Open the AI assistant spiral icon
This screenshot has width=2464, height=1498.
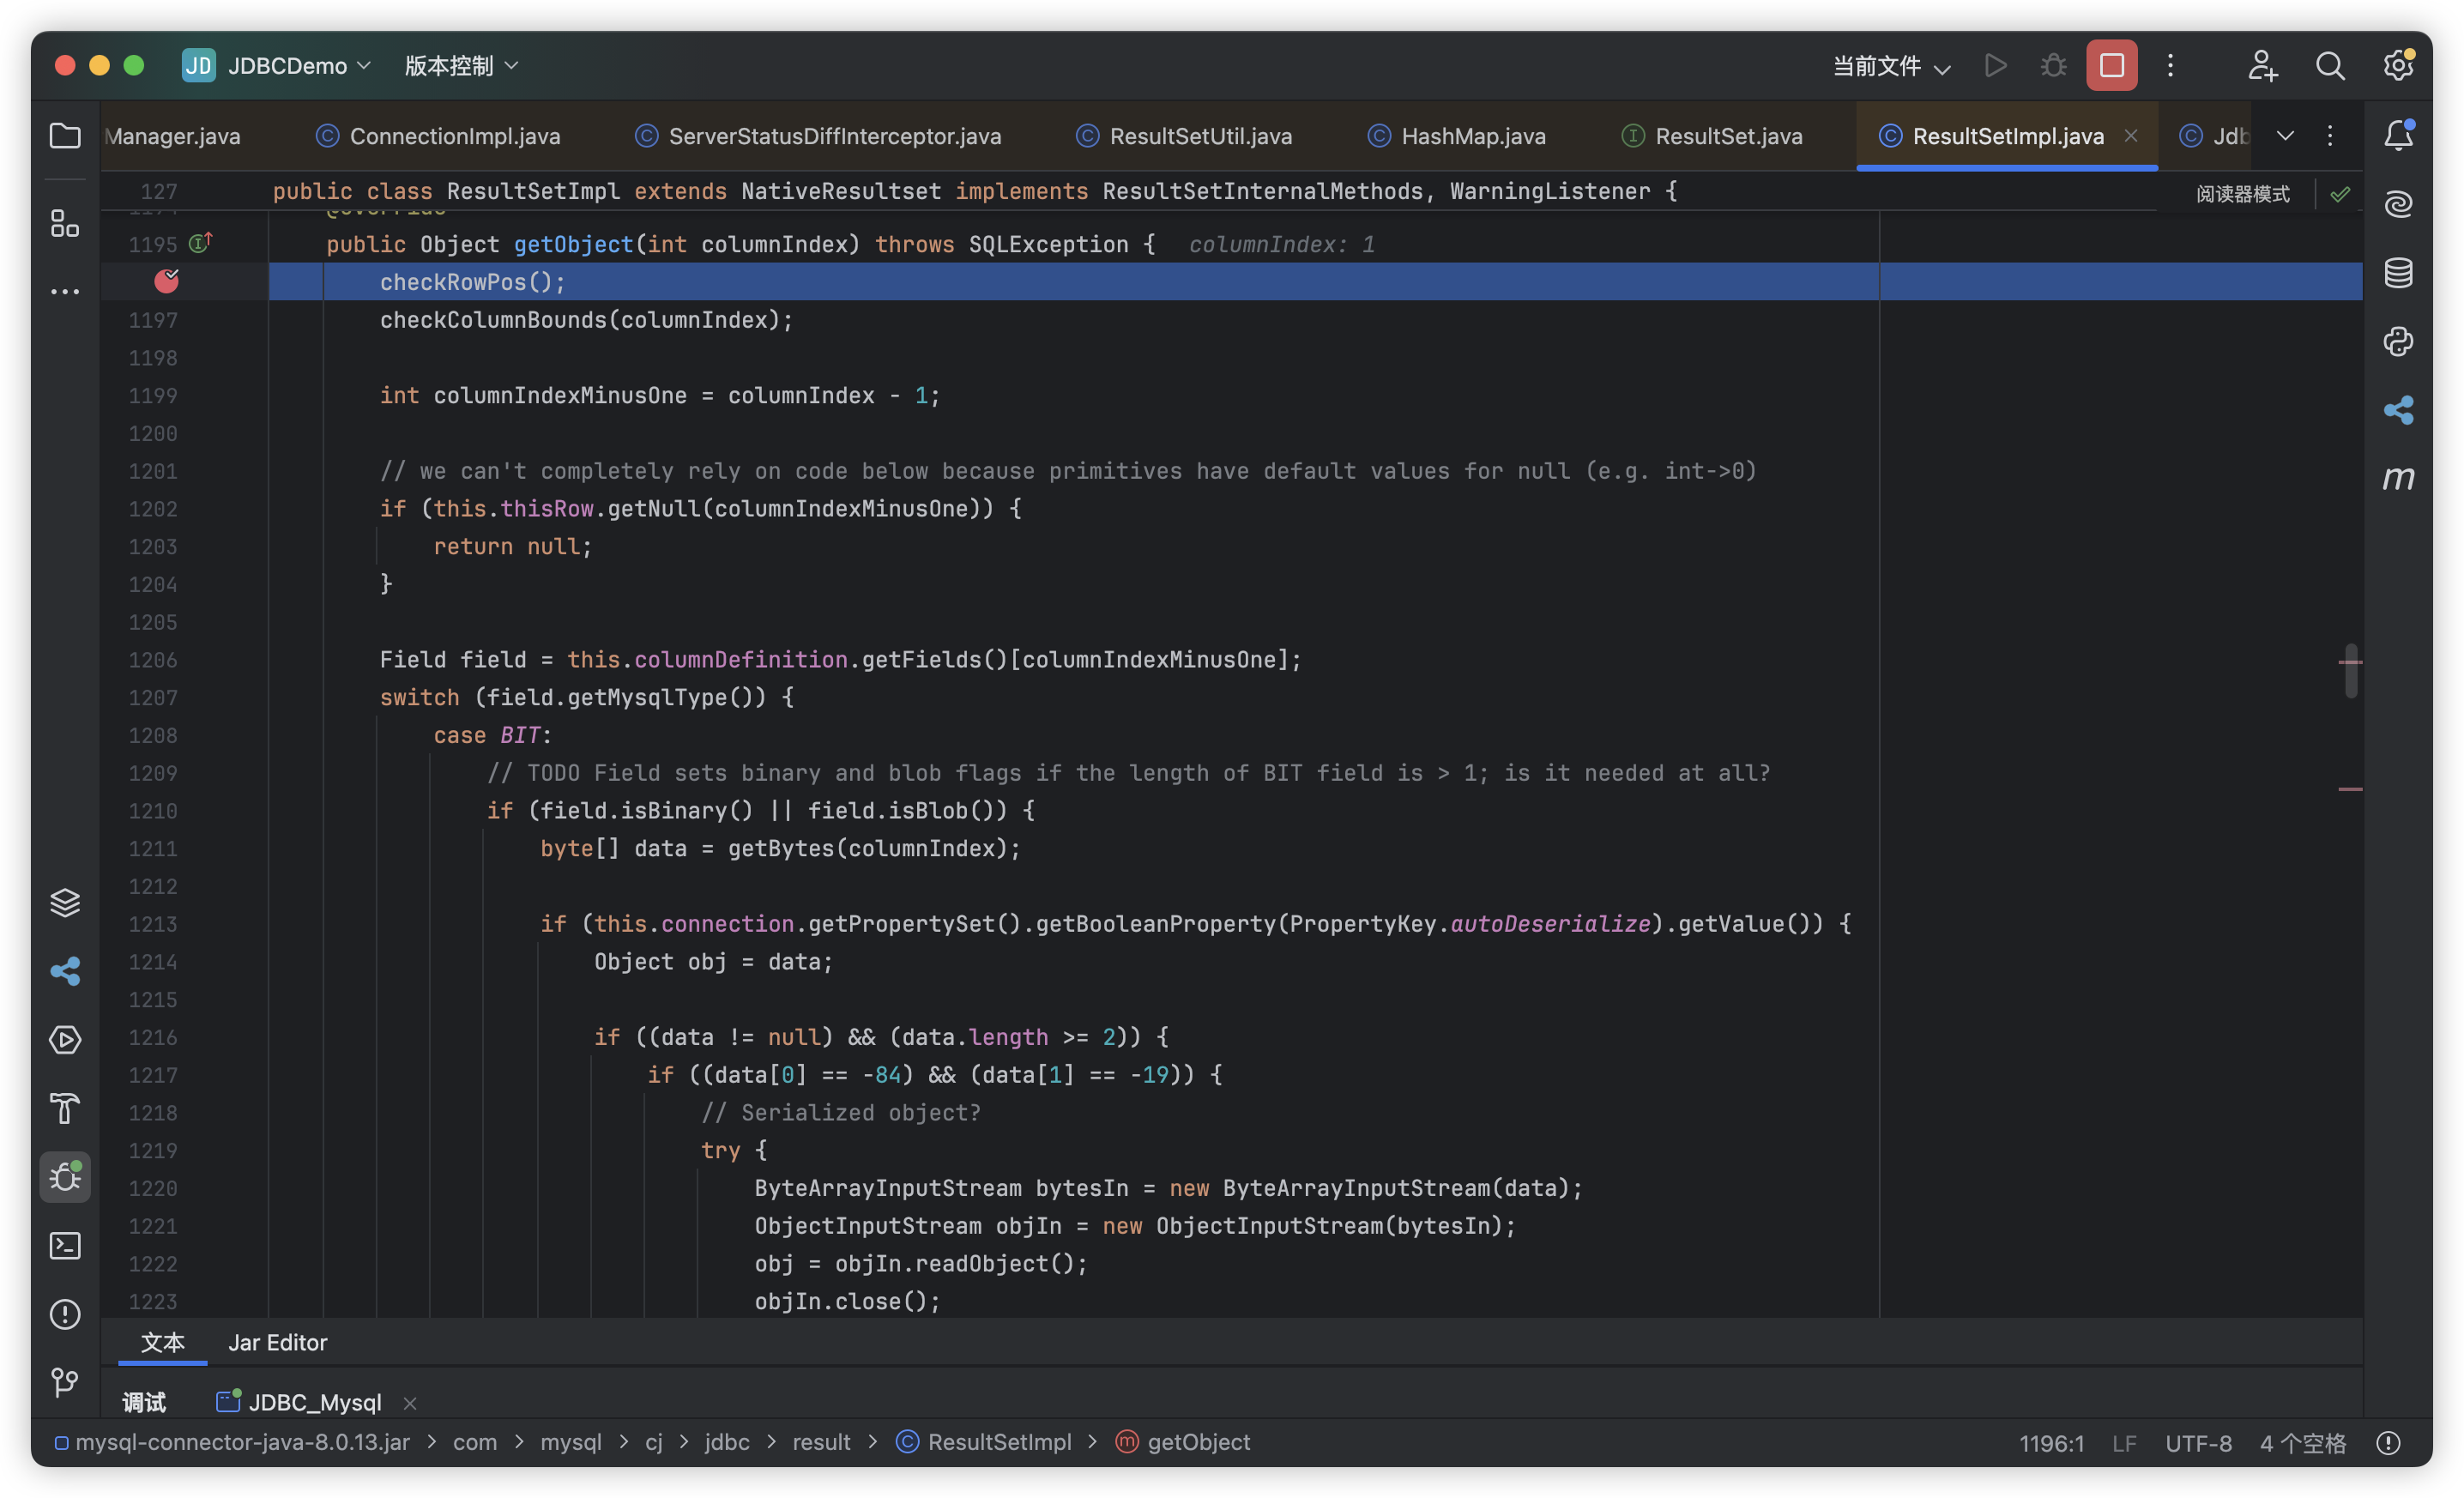(x=2398, y=204)
